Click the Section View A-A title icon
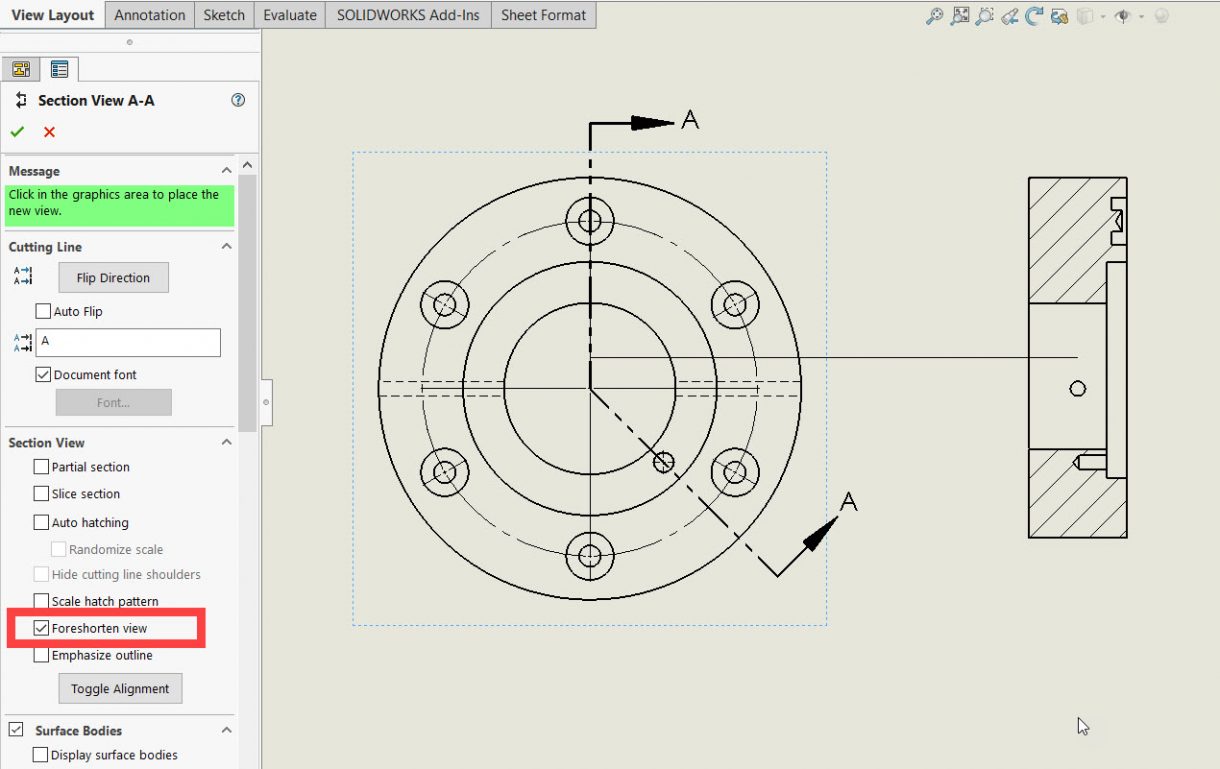1220x769 pixels. [22, 100]
